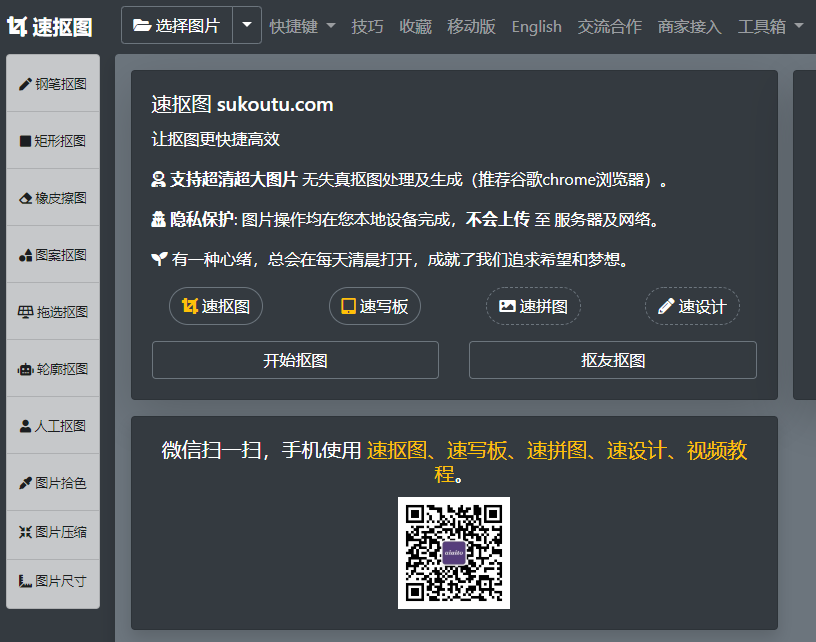
Task: Click the sprout icon before 有一种心绪
Action: pos(159,259)
